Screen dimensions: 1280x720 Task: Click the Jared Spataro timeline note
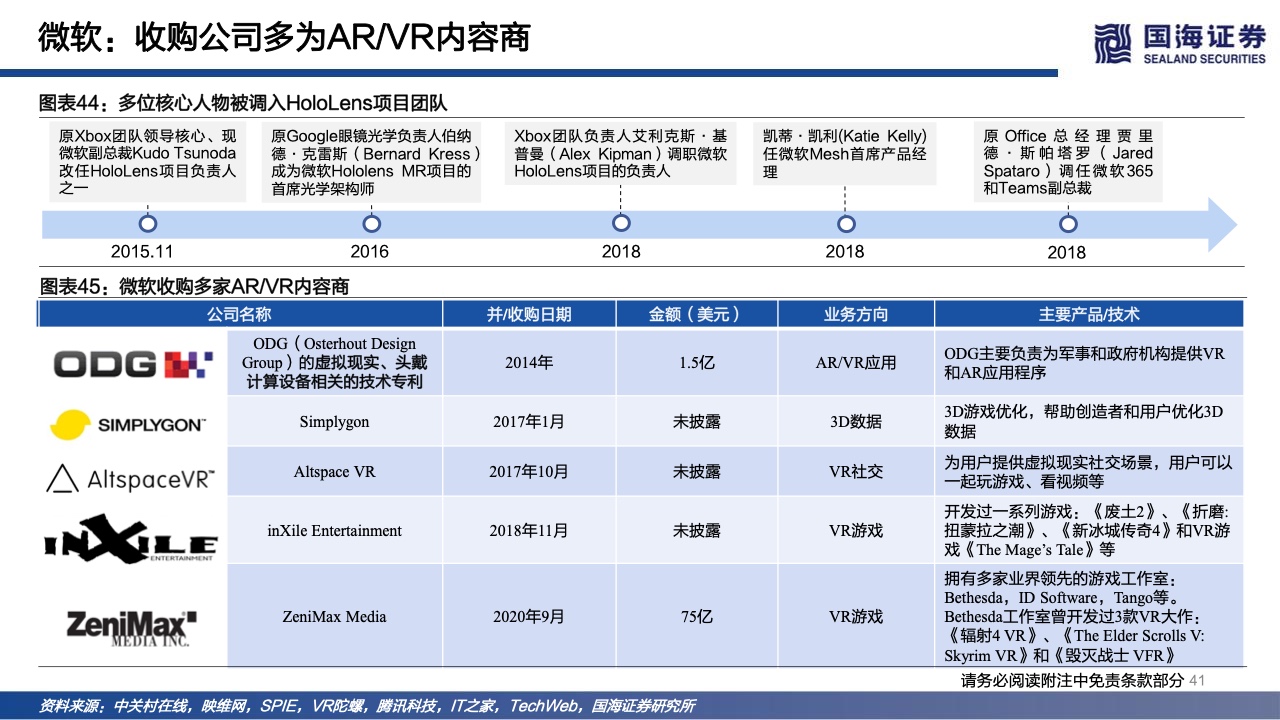click(1068, 162)
